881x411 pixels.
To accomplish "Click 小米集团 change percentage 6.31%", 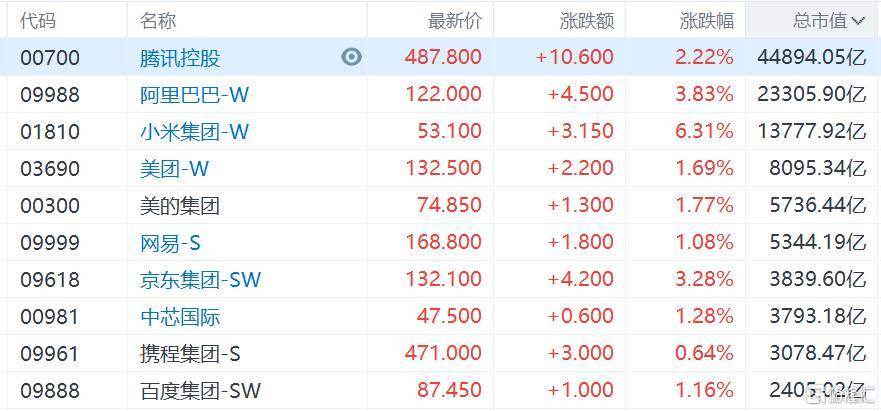I will pos(707,132).
